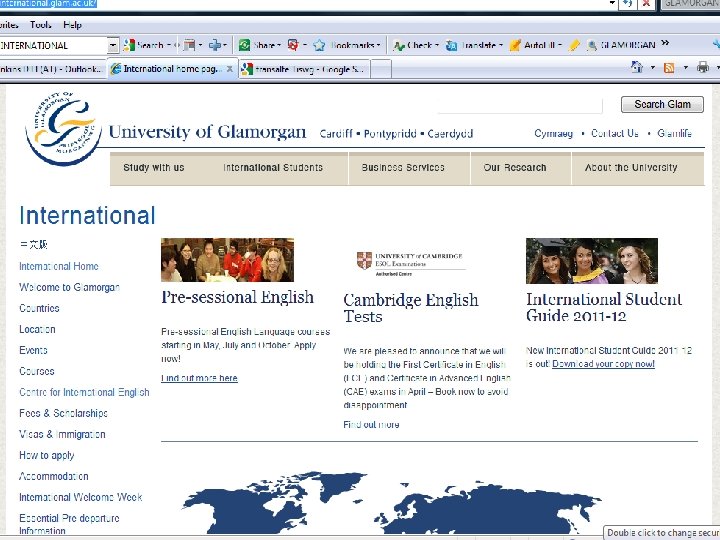The height and width of the screenshot is (540, 720).
Task: Click the Find out more here link
Action: (199, 378)
